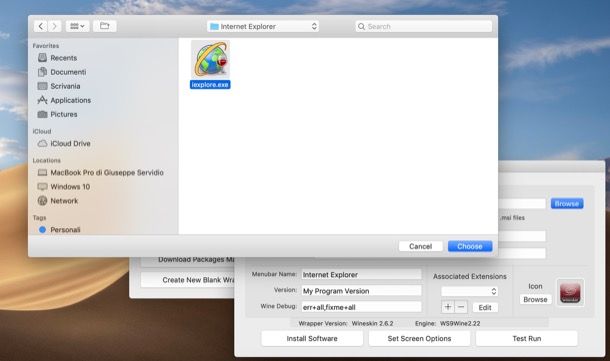Click the Recents clock icon

[x=42, y=58]
